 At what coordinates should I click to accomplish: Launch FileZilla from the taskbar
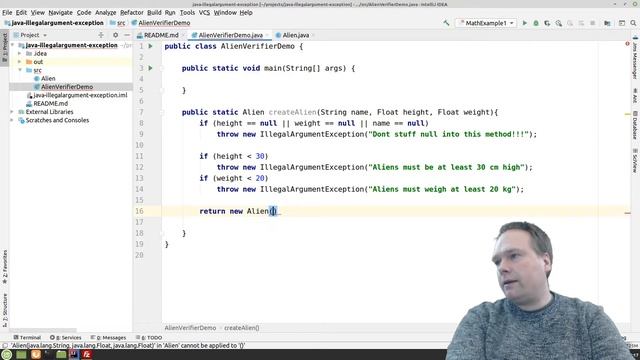87,354
